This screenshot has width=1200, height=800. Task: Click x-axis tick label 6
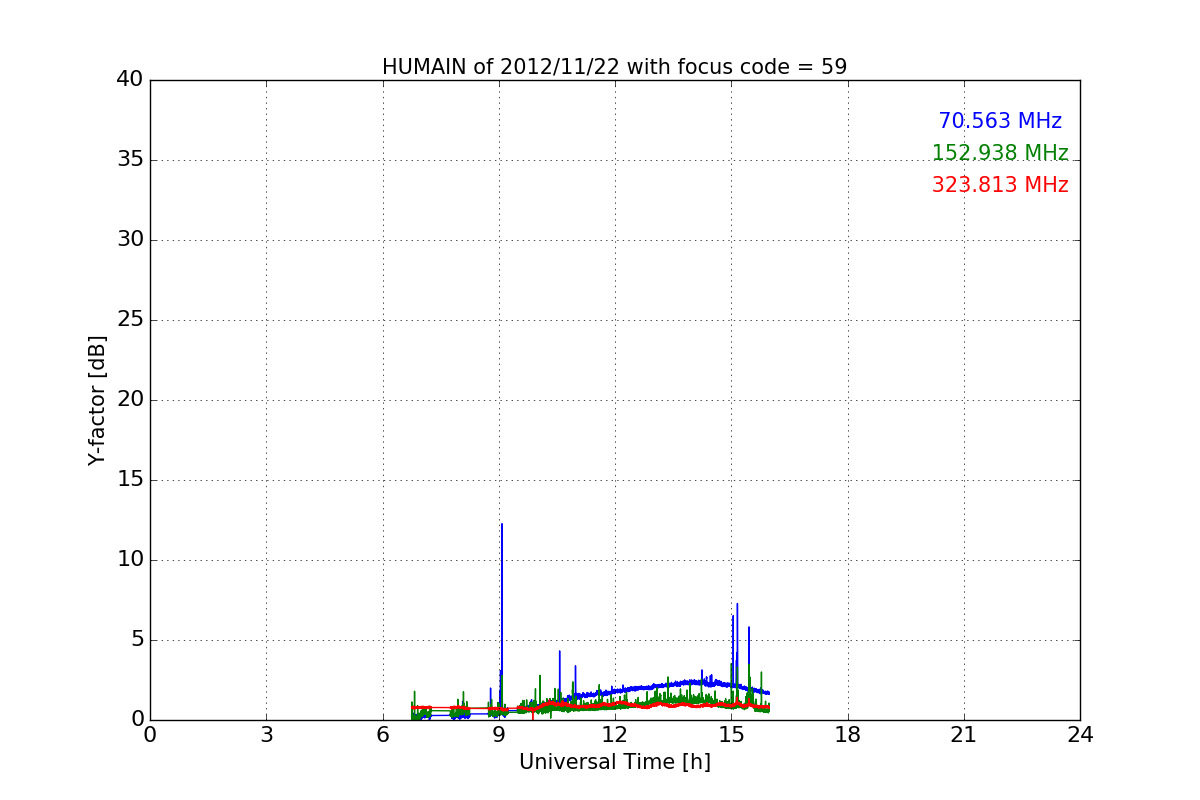(x=382, y=734)
